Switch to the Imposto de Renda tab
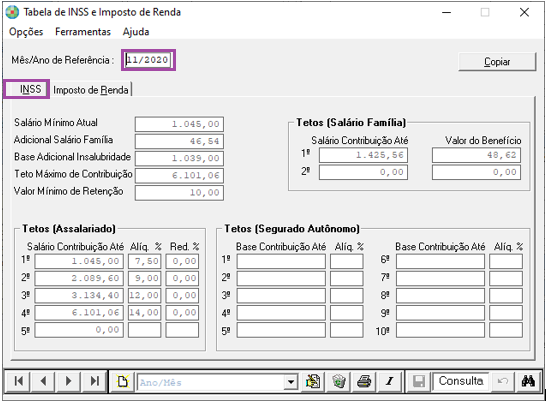Viewport: 548px width, 401px height. 91,90
